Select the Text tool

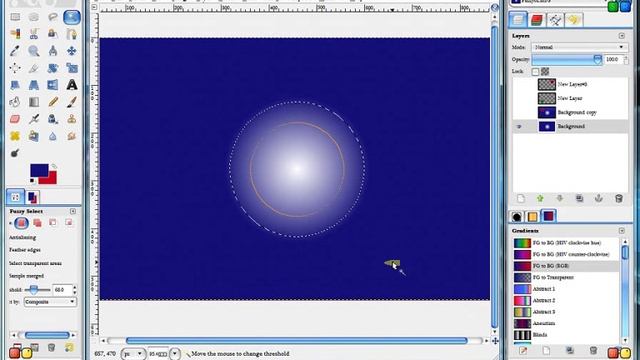point(72,85)
